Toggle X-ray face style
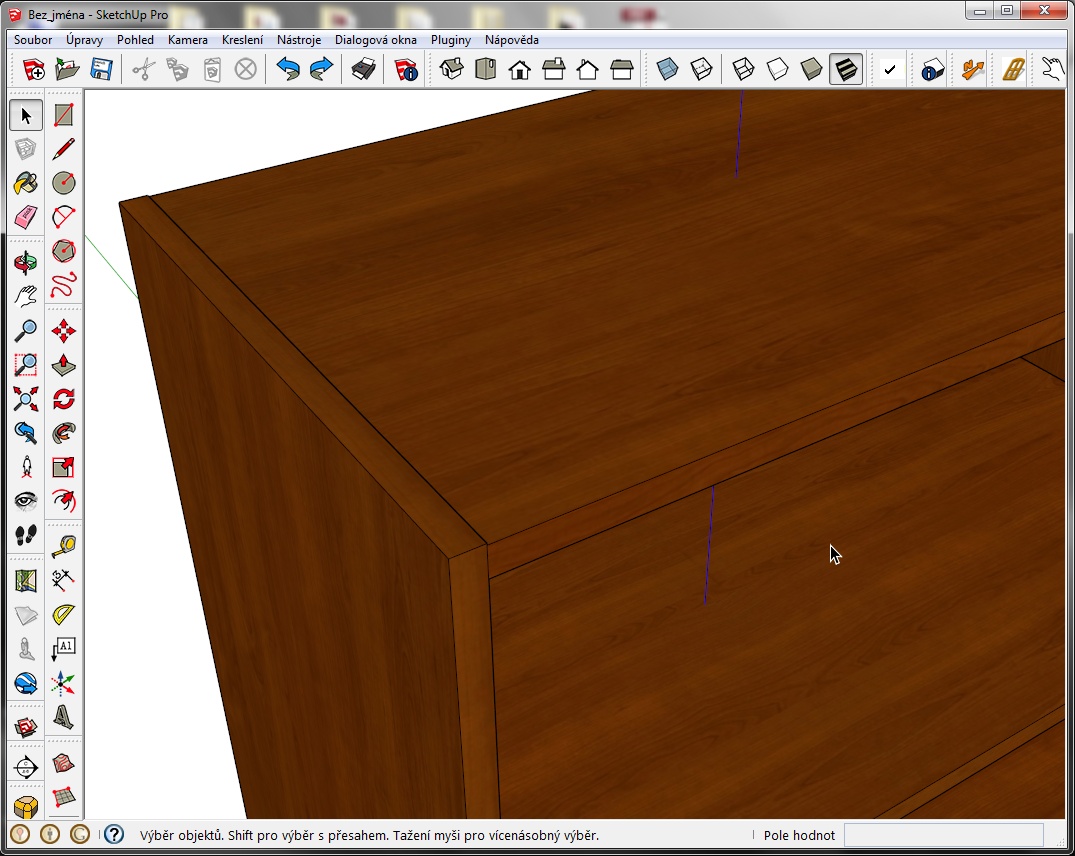 [668, 69]
